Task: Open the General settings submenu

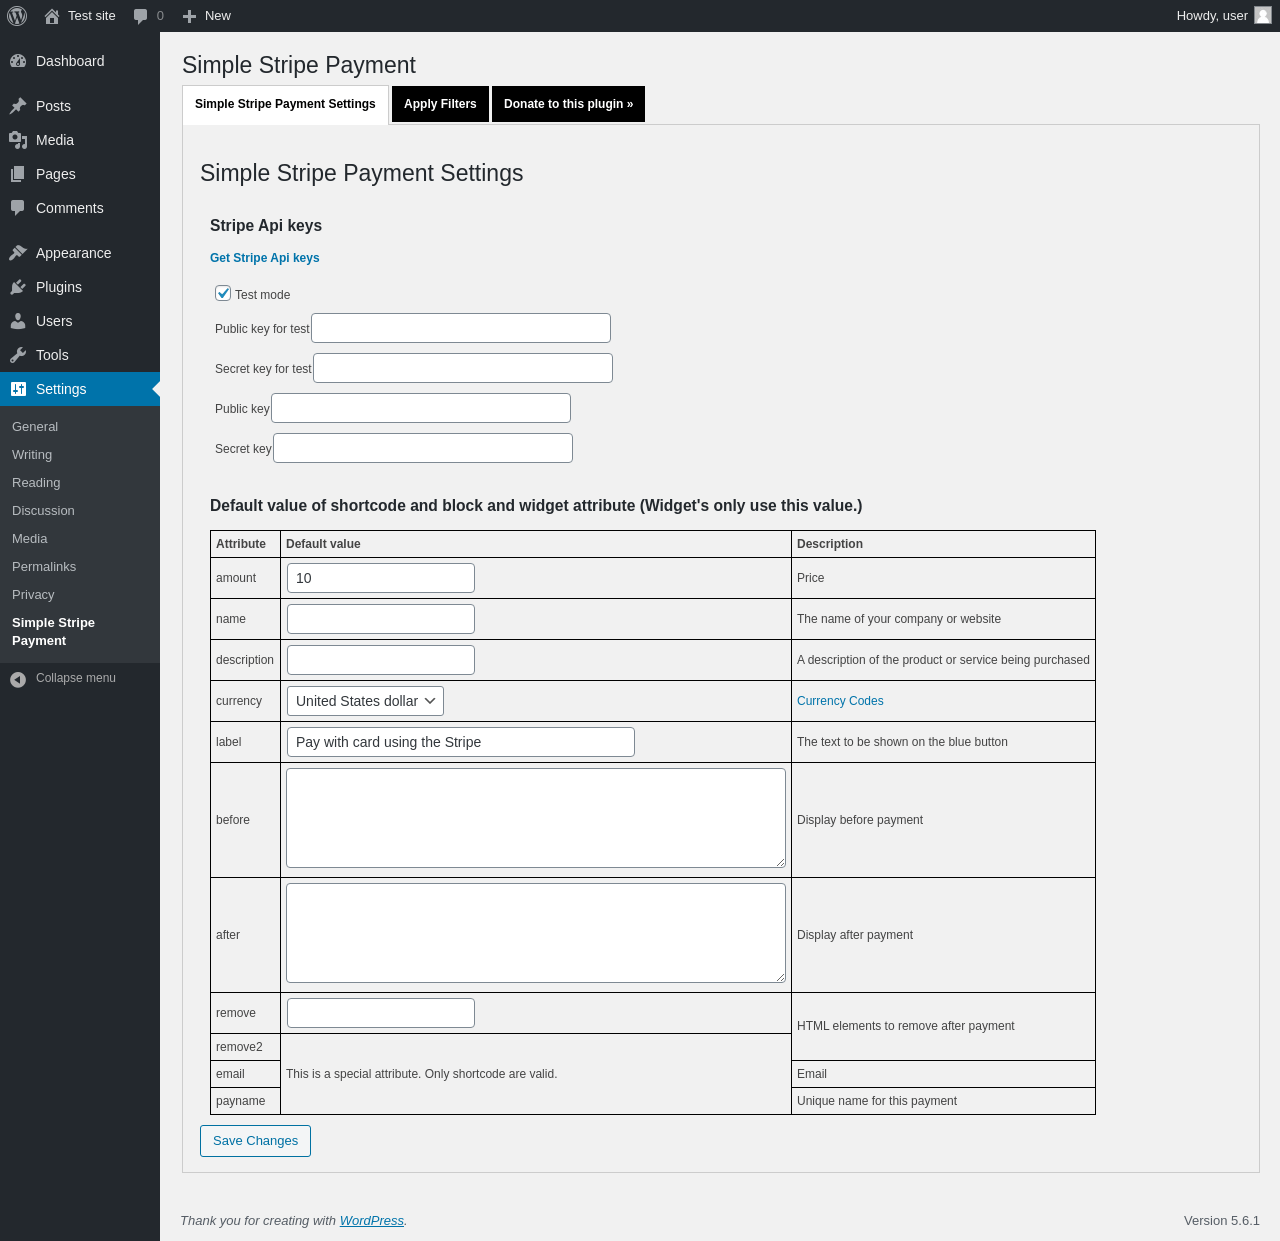Action: (x=35, y=427)
